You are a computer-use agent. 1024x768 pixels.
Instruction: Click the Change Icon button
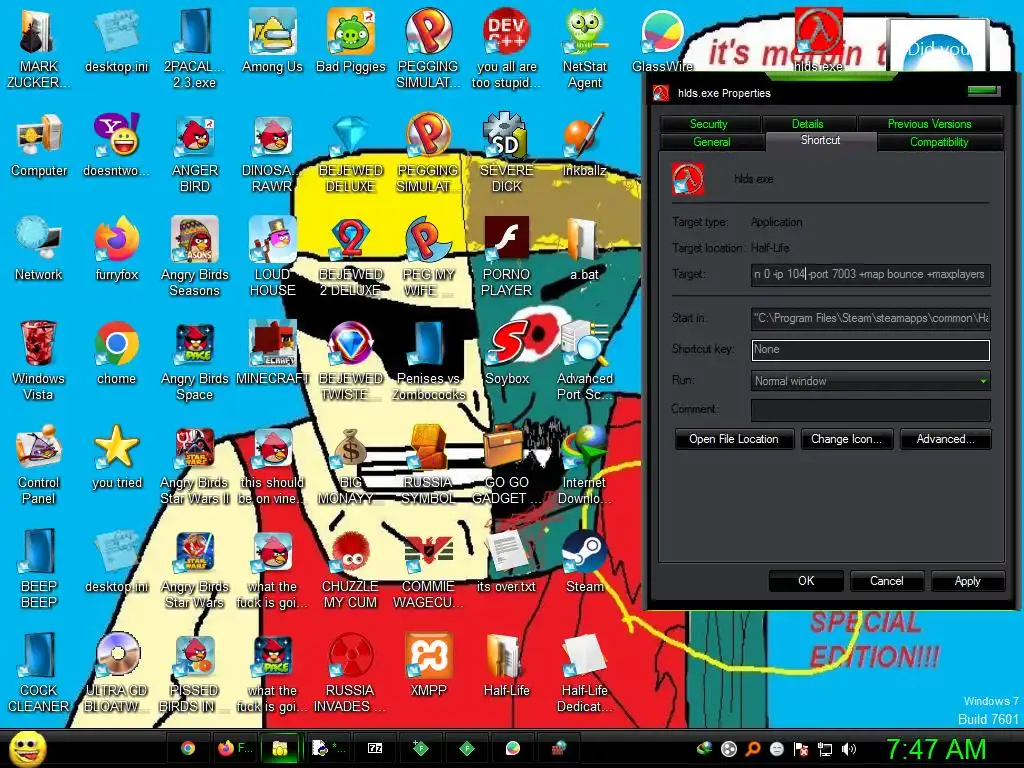click(846, 439)
